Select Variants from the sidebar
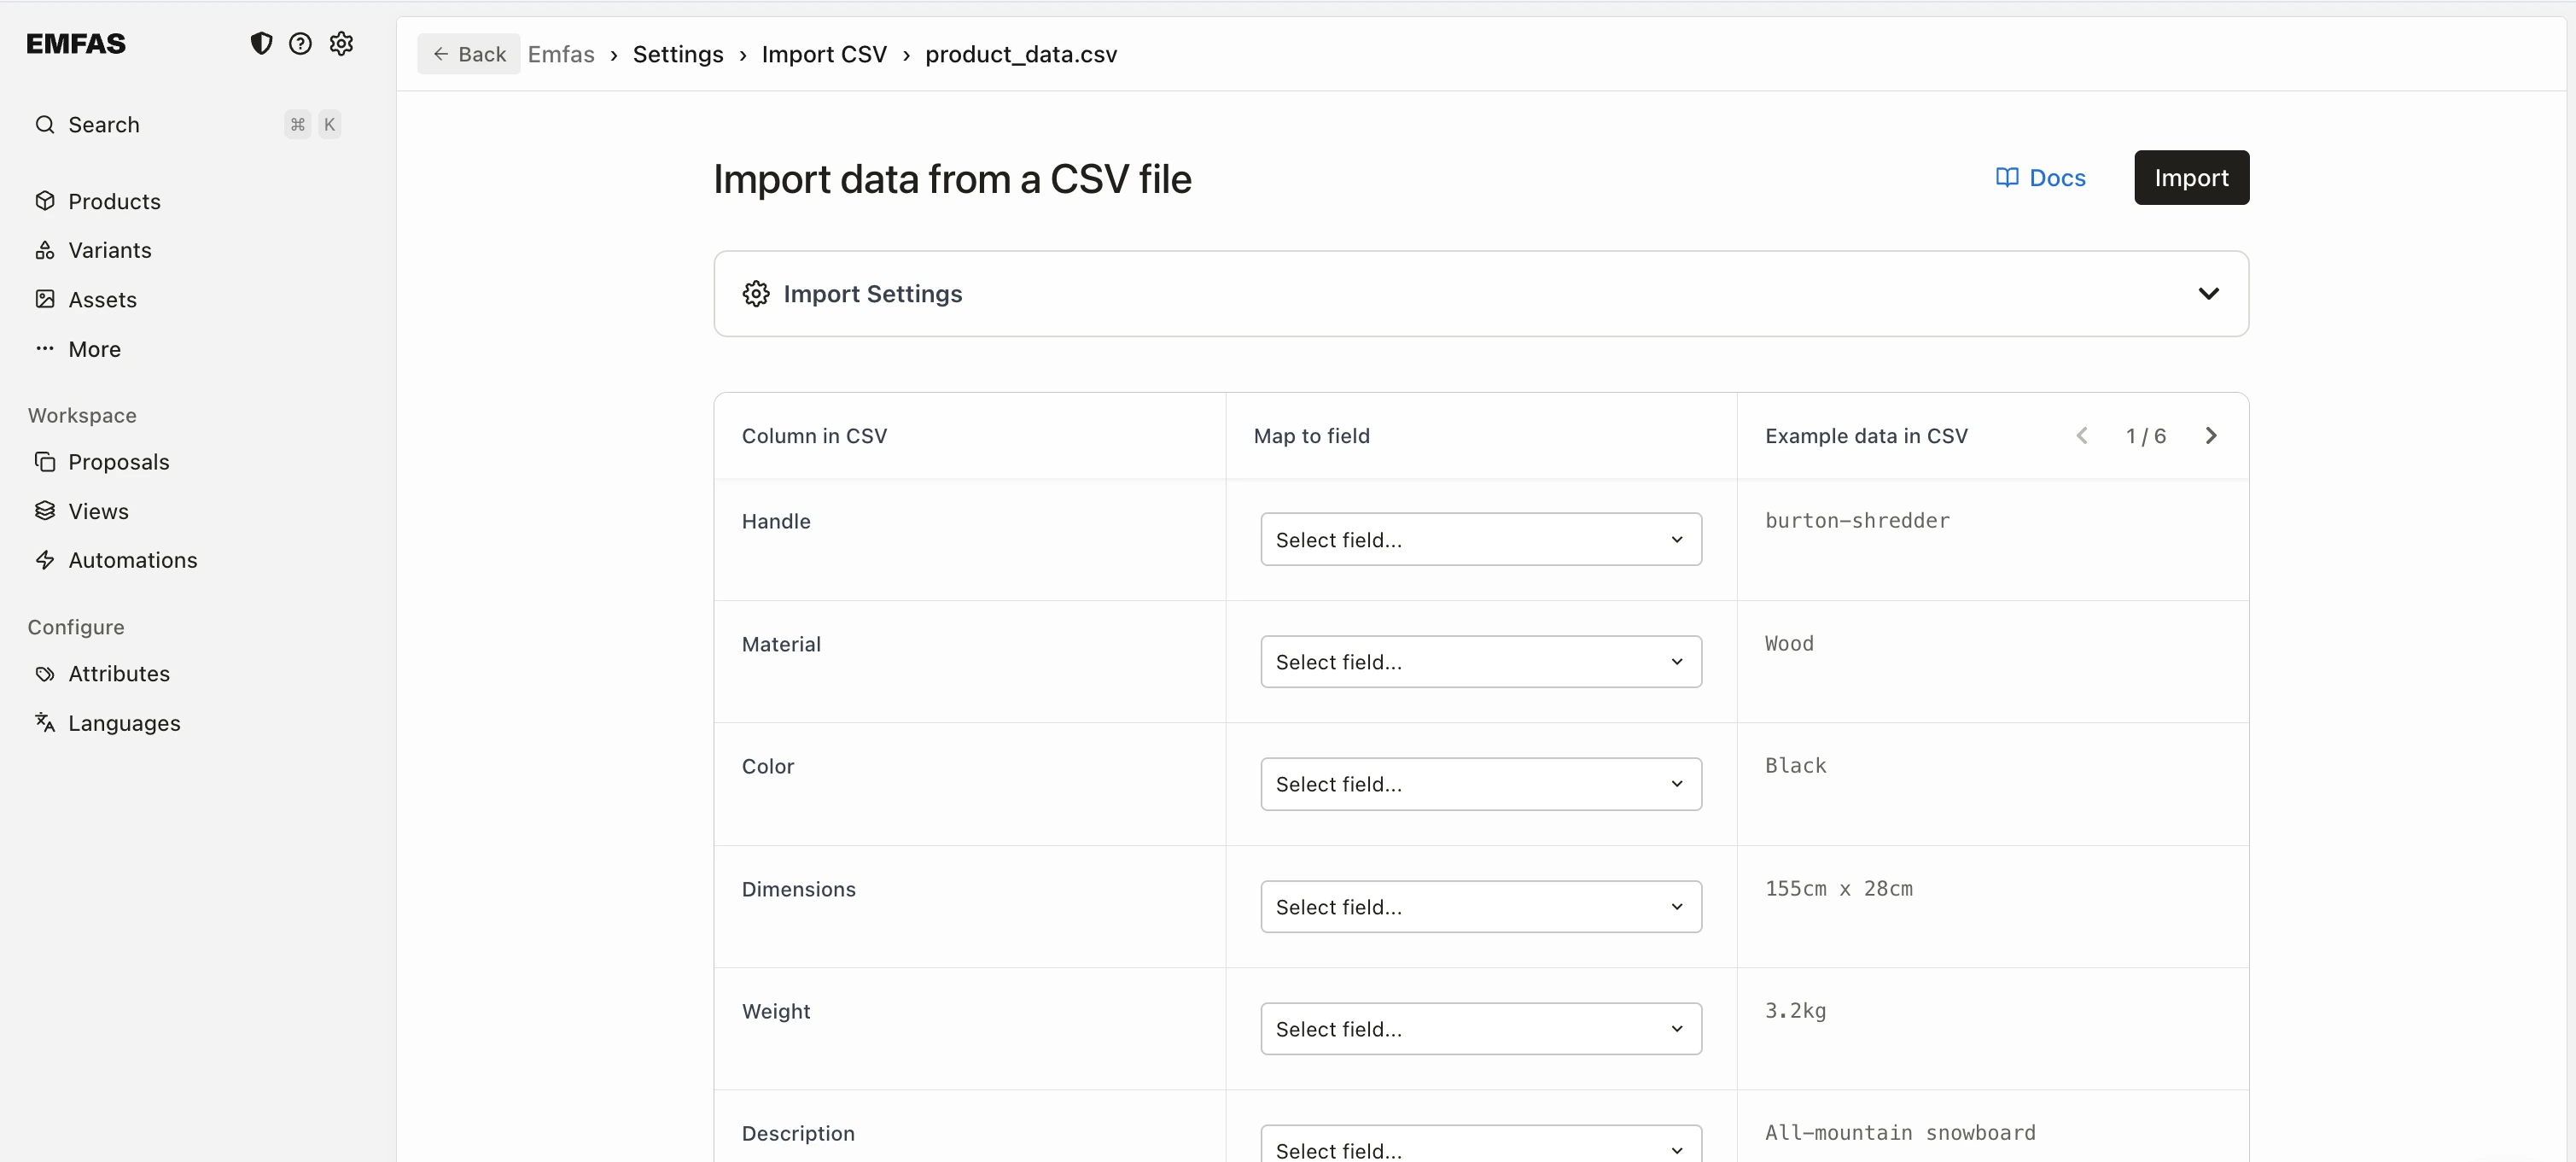This screenshot has height=1162, width=2576. [x=109, y=250]
